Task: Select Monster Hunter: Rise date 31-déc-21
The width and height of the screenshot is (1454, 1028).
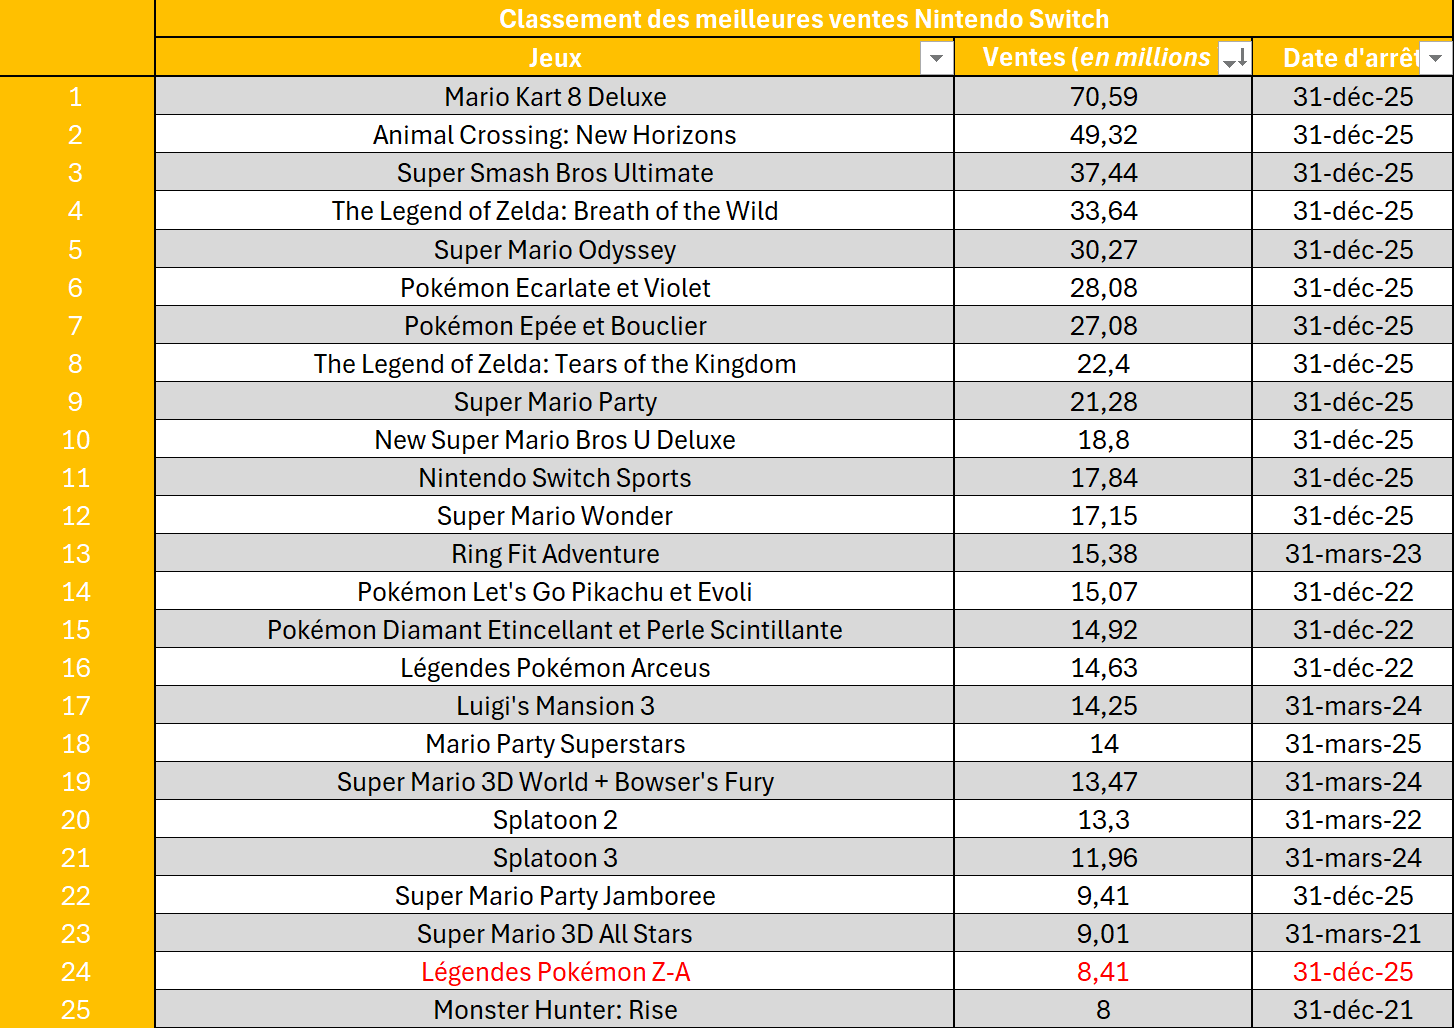Action: (x=1352, y=1010)
